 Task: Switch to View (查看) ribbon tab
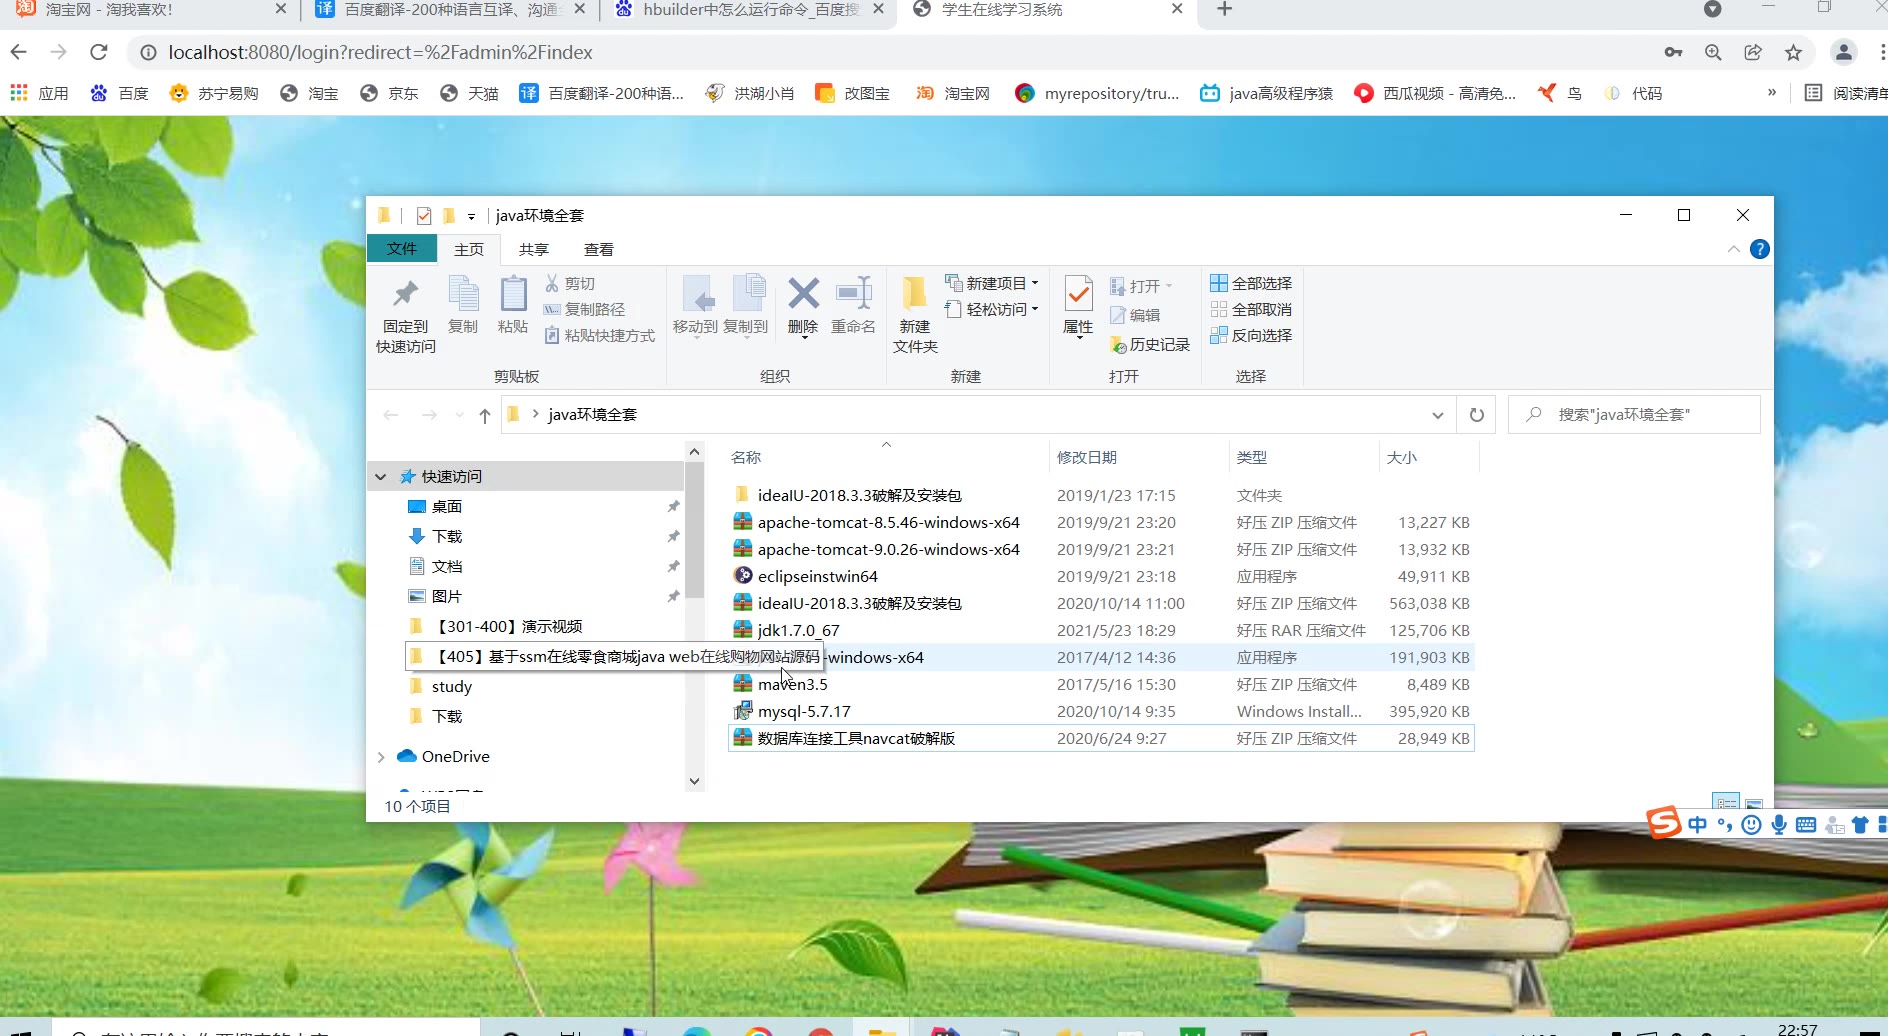click(599, 249)
